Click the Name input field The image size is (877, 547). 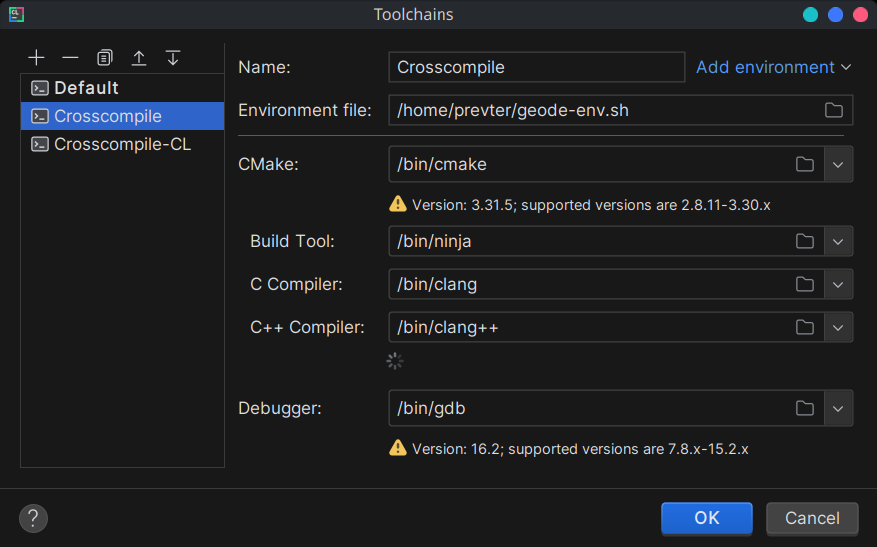pyautogui.click(x=536, y=67)
